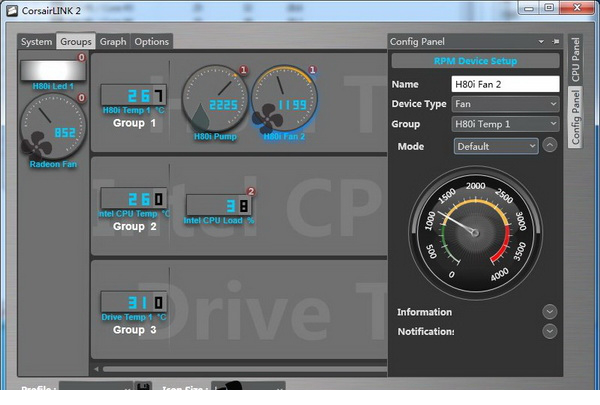
Task: Collapse the Mode section with up chevron
Action: click(549, 145)
